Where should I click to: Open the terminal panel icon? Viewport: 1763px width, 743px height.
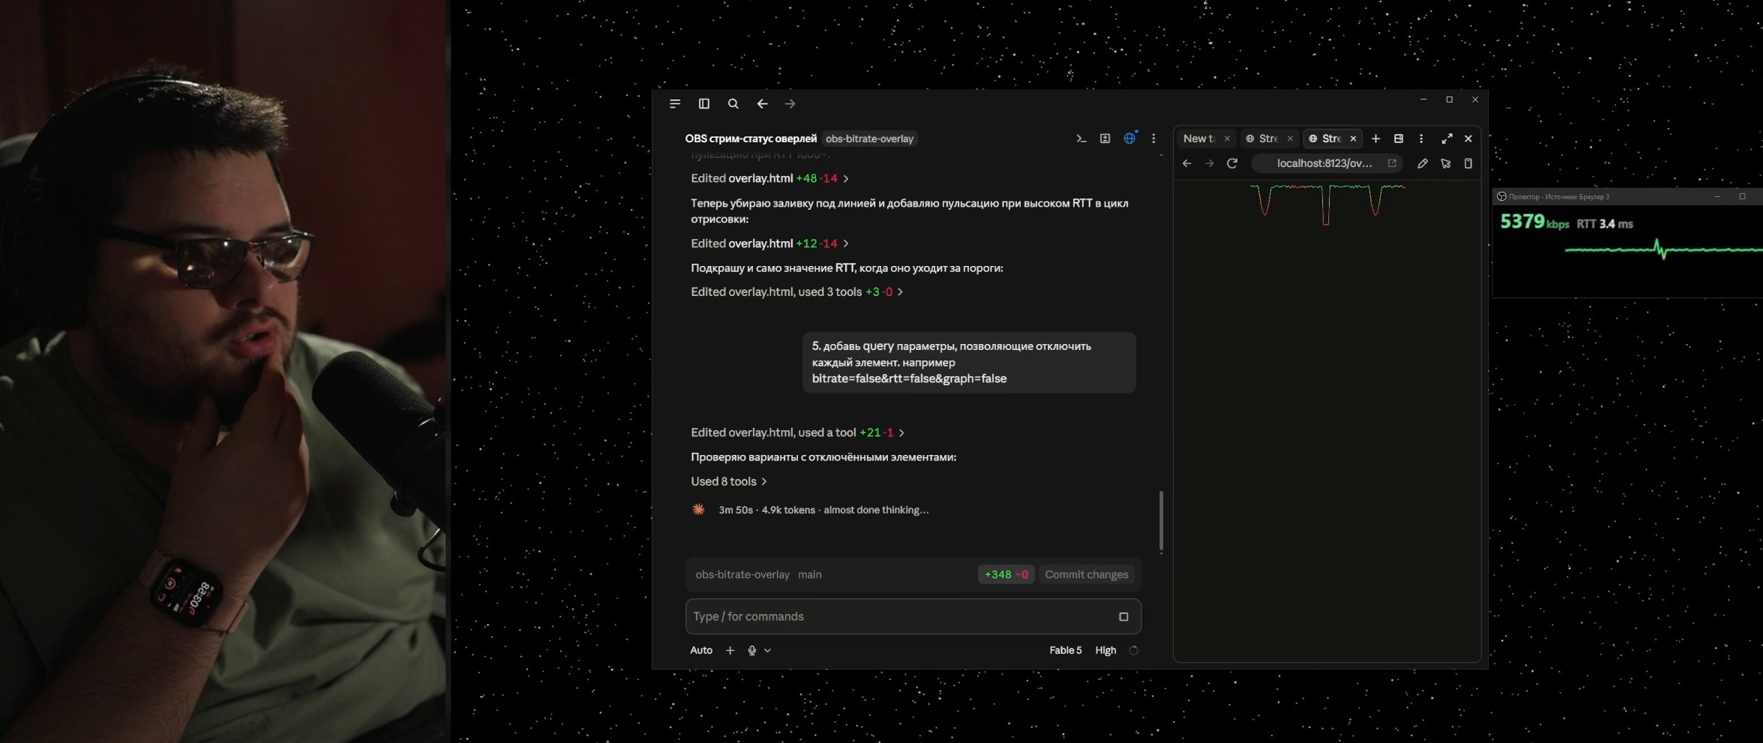(x=1081, y=139)
